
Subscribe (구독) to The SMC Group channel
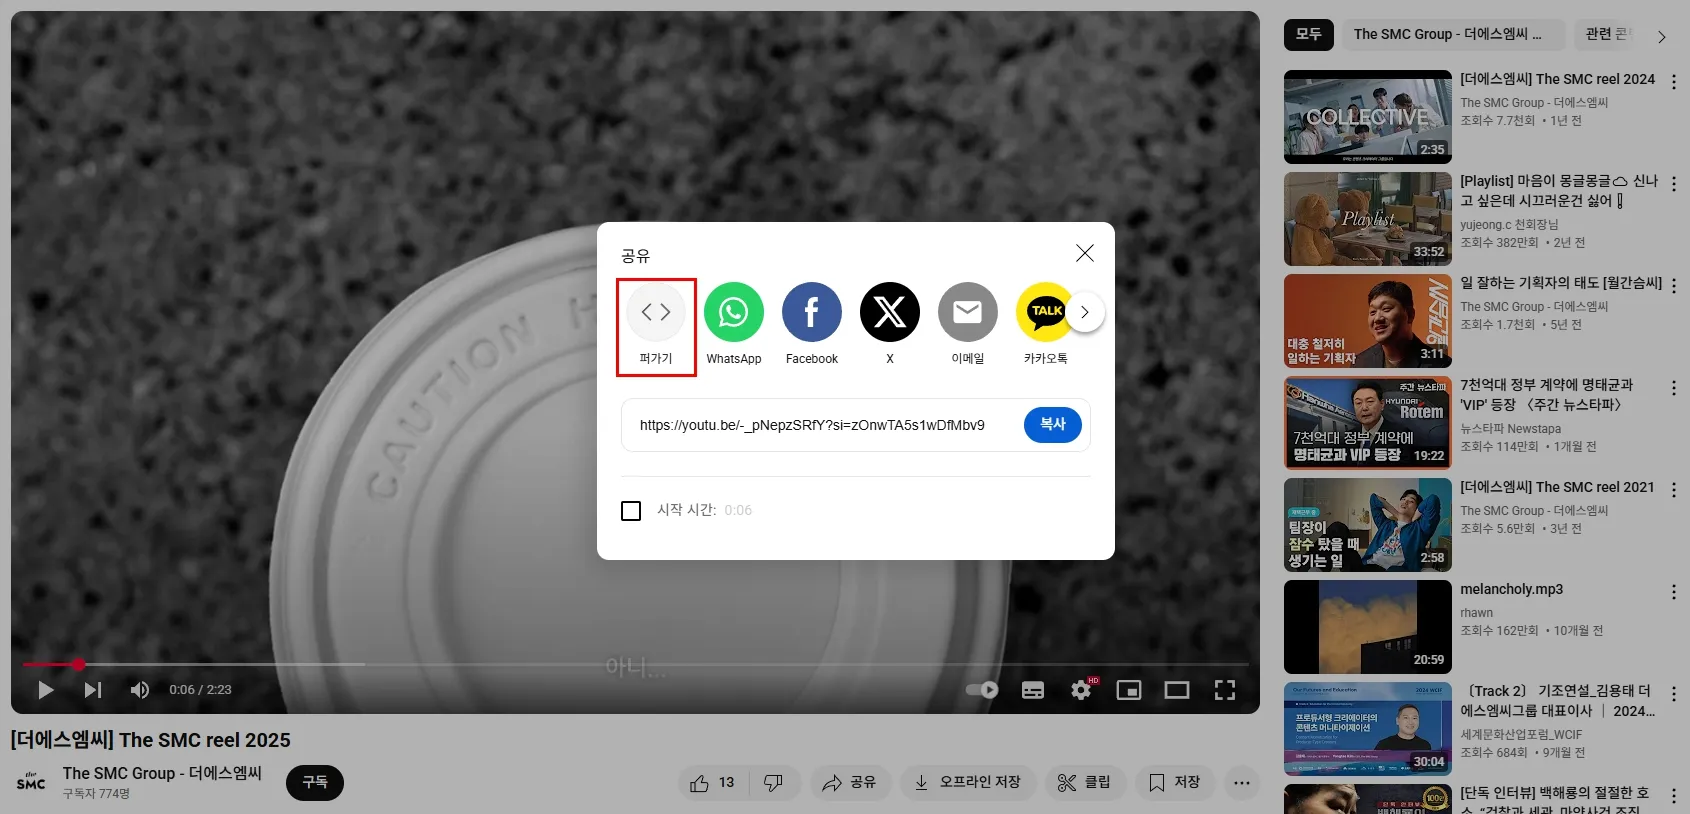pyautogui.click(x=315, y=783)
